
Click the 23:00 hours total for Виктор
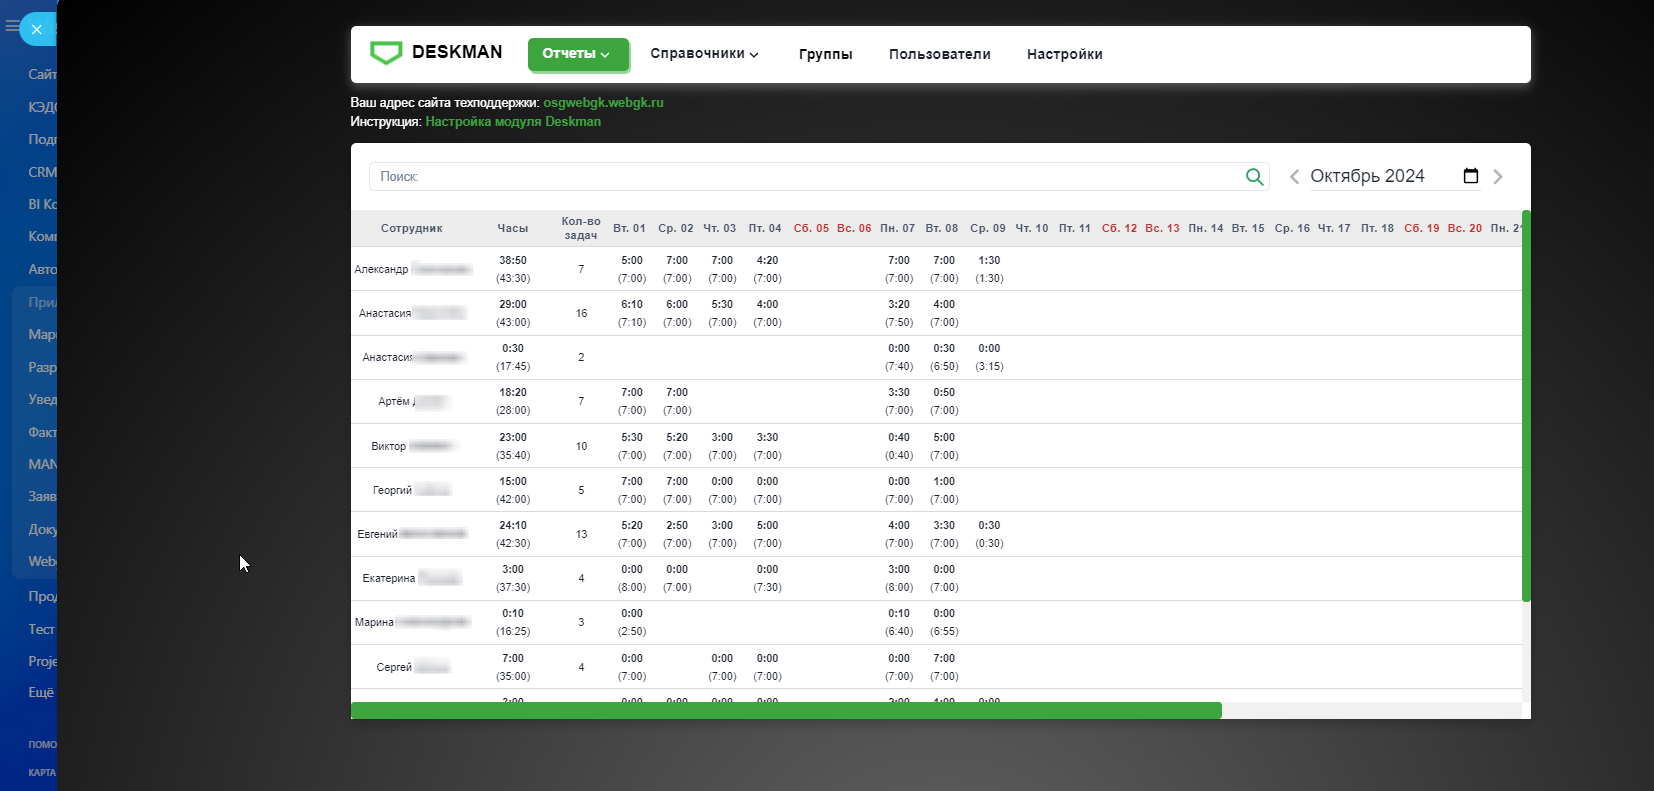click(x=513, y=437)
